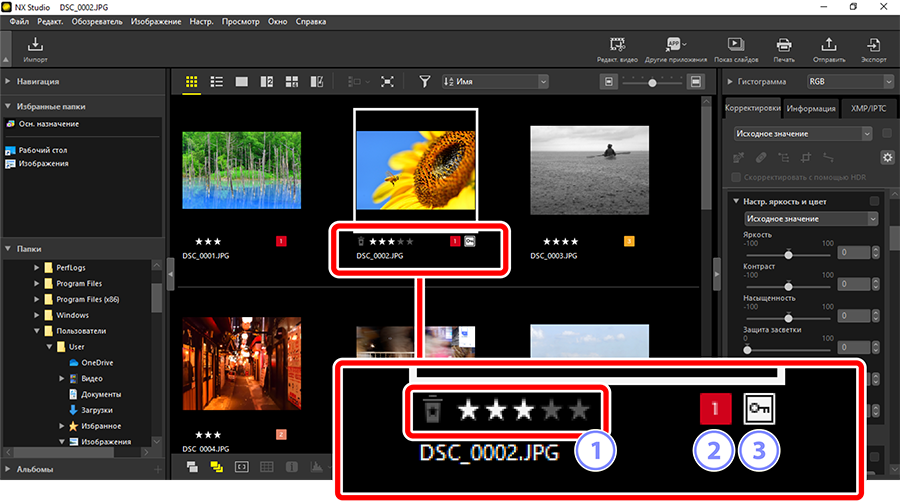This screenshot has height=503, width=900.
Task: Toggle checkbox beside Настр. яркость и цвет
Action: 875,202
